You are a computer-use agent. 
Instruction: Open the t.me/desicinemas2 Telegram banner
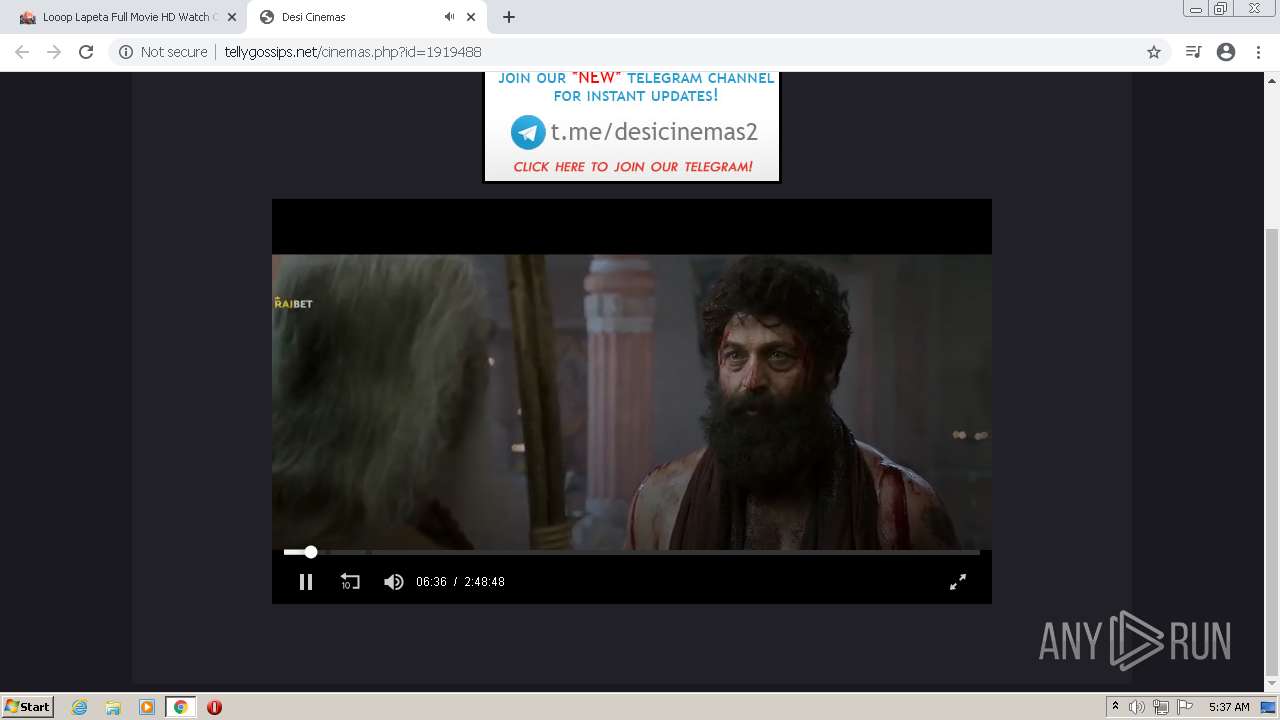pos(631,125)
